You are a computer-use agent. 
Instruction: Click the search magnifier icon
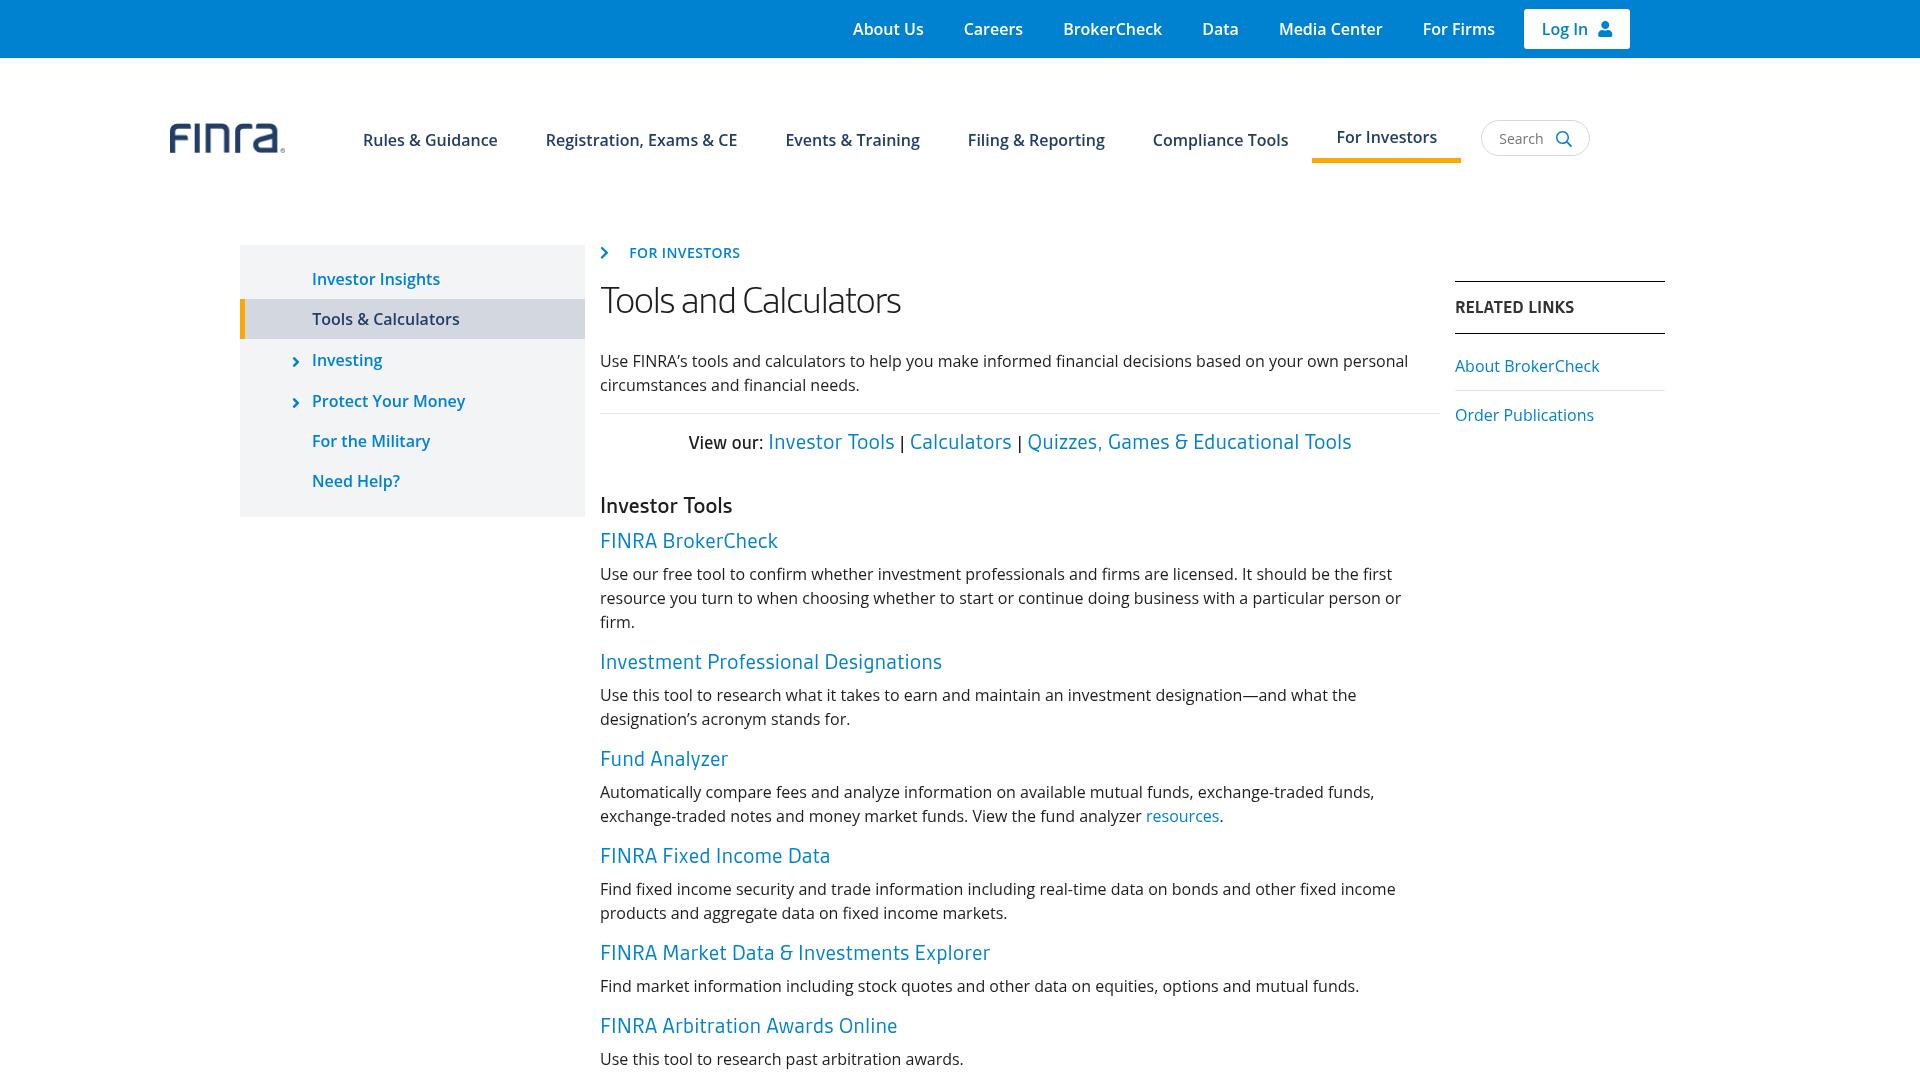pyautogui.click(x=1564, y=139)
